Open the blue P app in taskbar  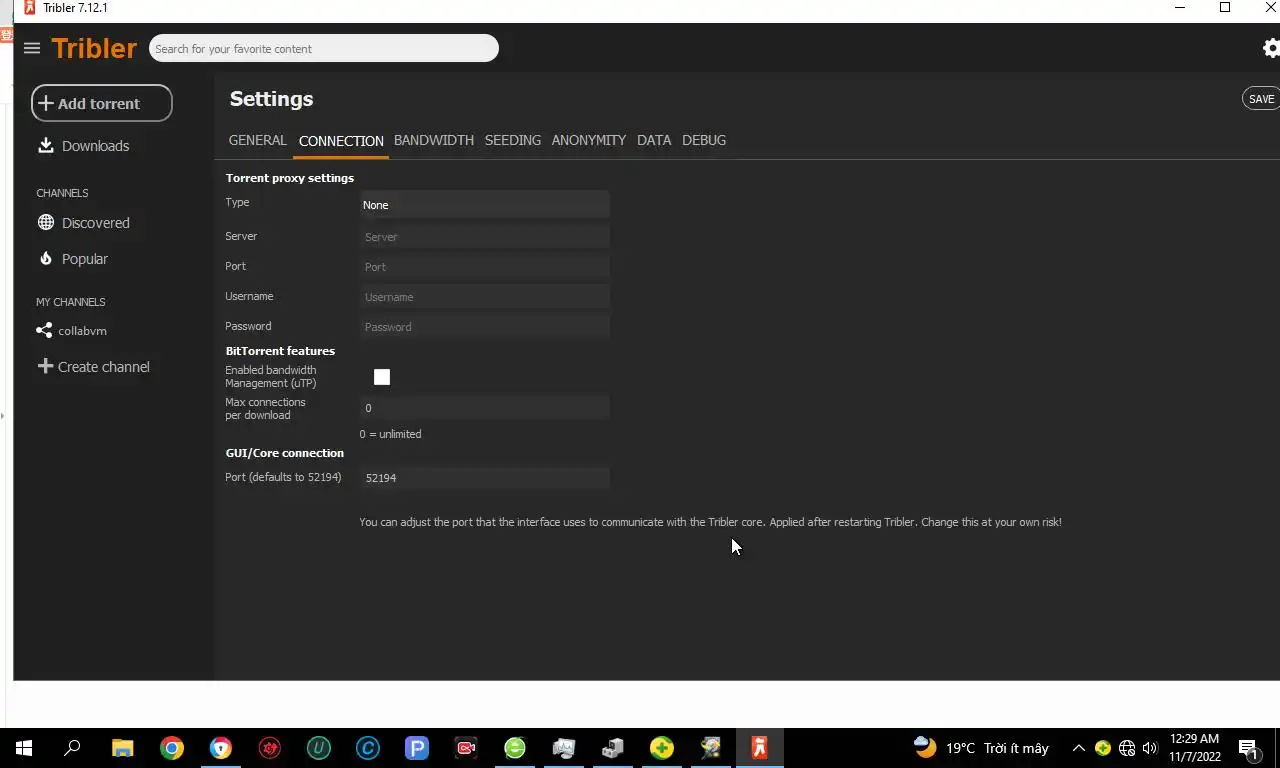pos(417,748)
